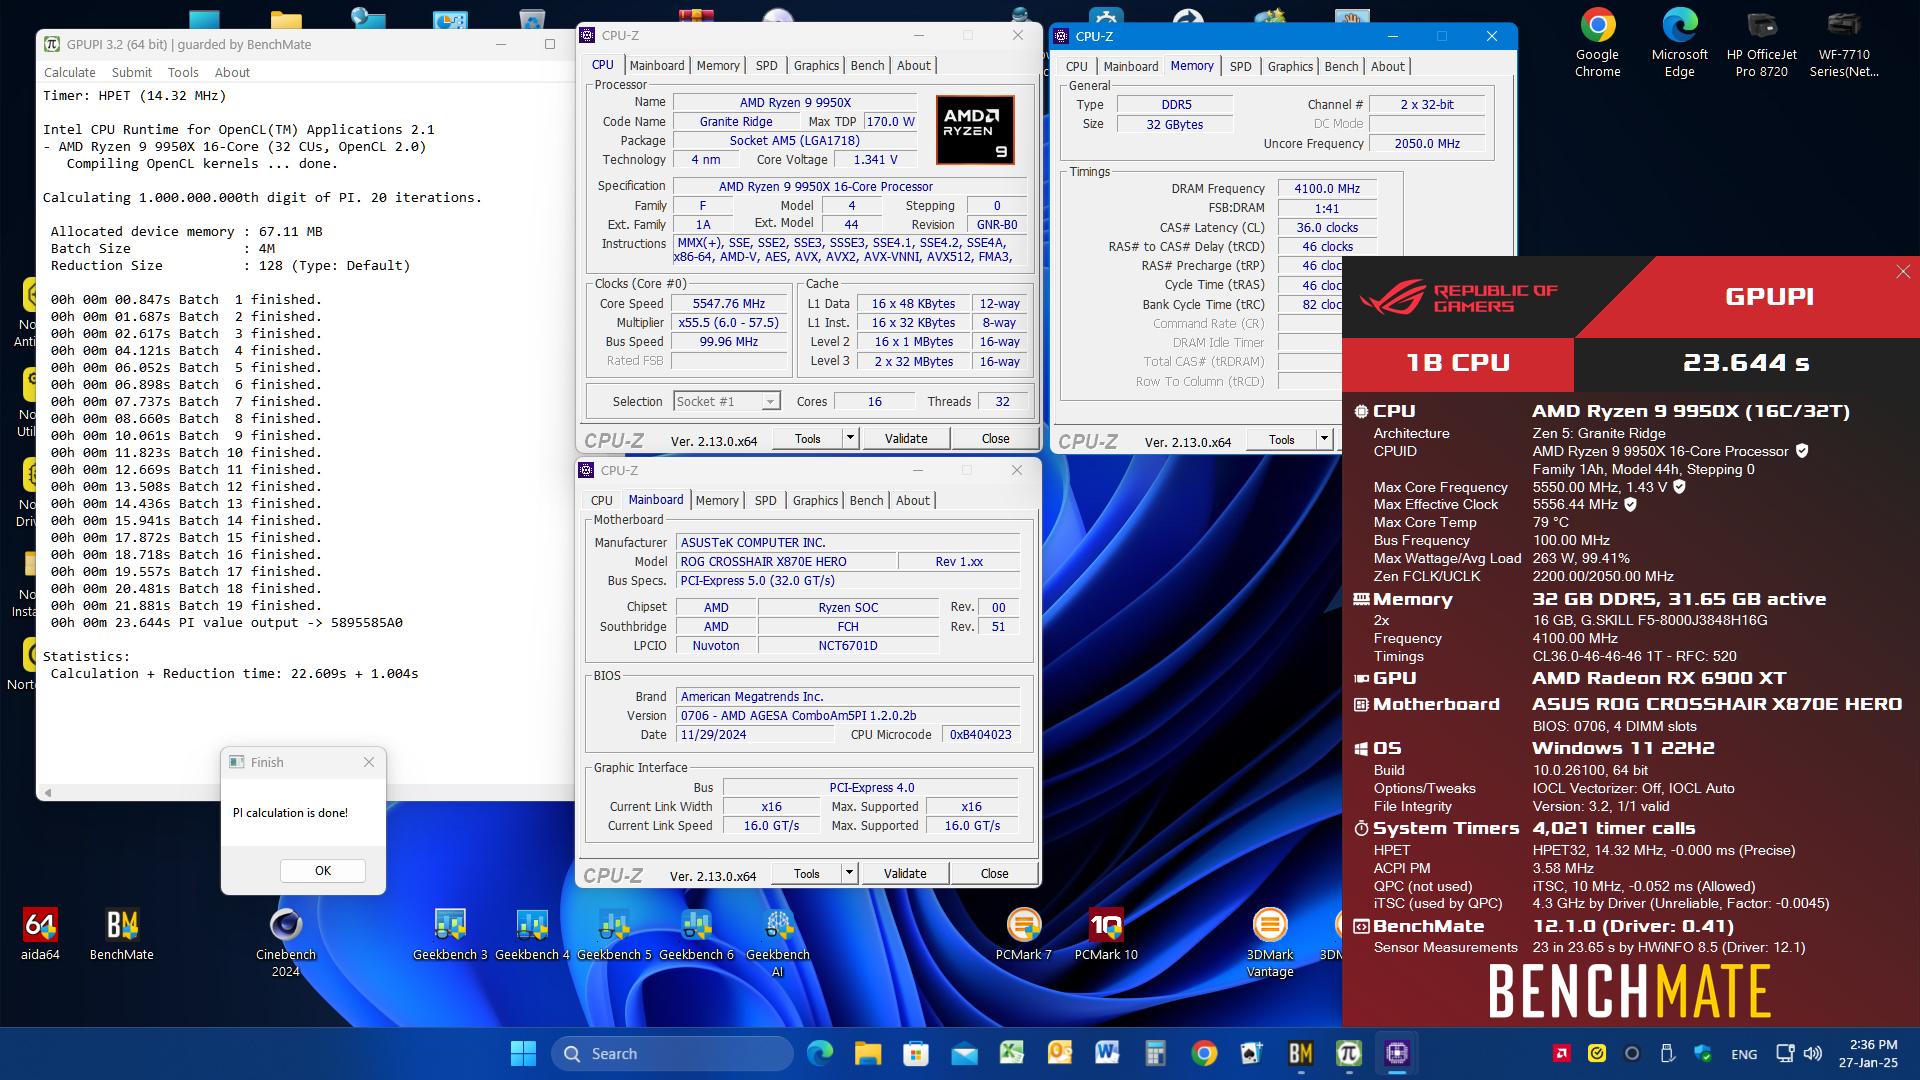The height and width of the screenshot is (1080, 1920).
Task: Open the Geekbench 3 desktop icon
Action: tap(450, 933)
